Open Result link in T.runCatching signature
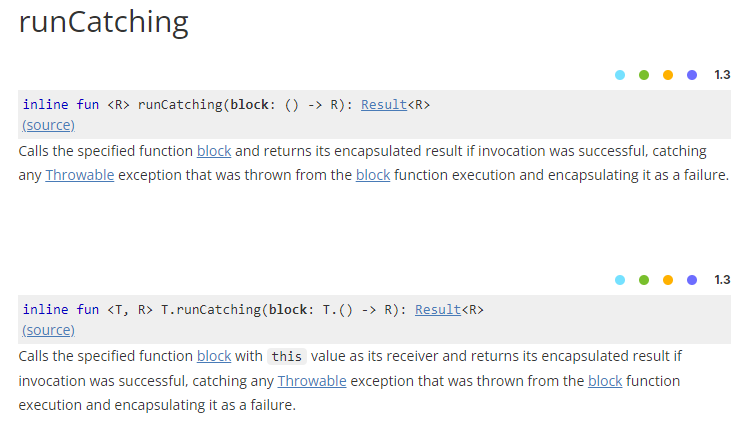 438,310
